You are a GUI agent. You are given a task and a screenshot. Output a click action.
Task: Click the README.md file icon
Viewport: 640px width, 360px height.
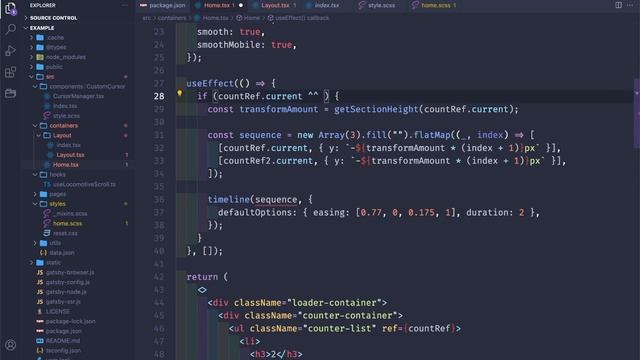pos(40,341)
